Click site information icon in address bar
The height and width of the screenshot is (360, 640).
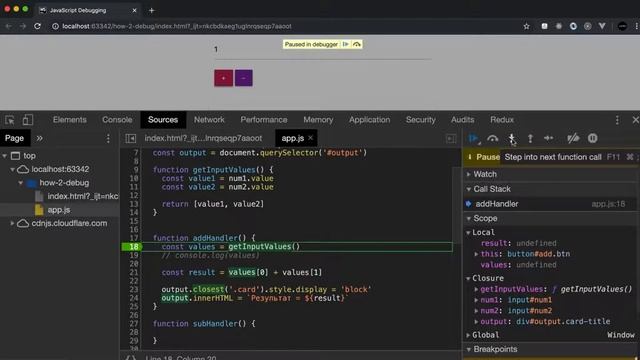[x=55, y=26]
